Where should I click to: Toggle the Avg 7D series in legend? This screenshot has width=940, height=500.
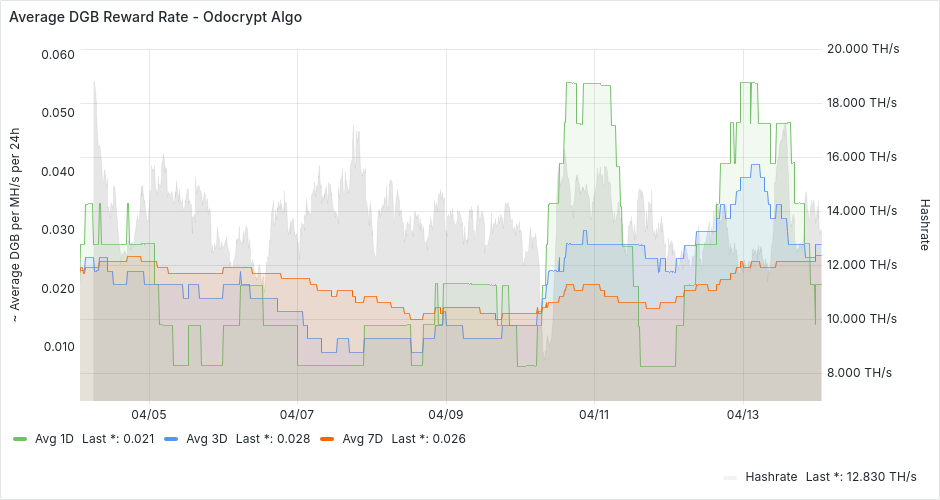click(x=360, y=439)
